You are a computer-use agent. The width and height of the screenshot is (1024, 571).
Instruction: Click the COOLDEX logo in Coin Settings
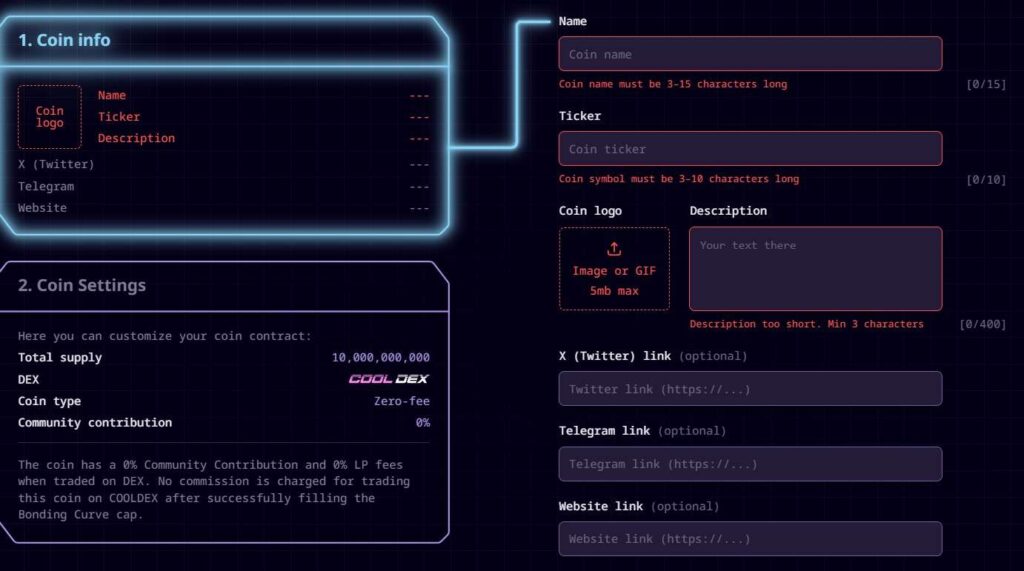point(389,379)
